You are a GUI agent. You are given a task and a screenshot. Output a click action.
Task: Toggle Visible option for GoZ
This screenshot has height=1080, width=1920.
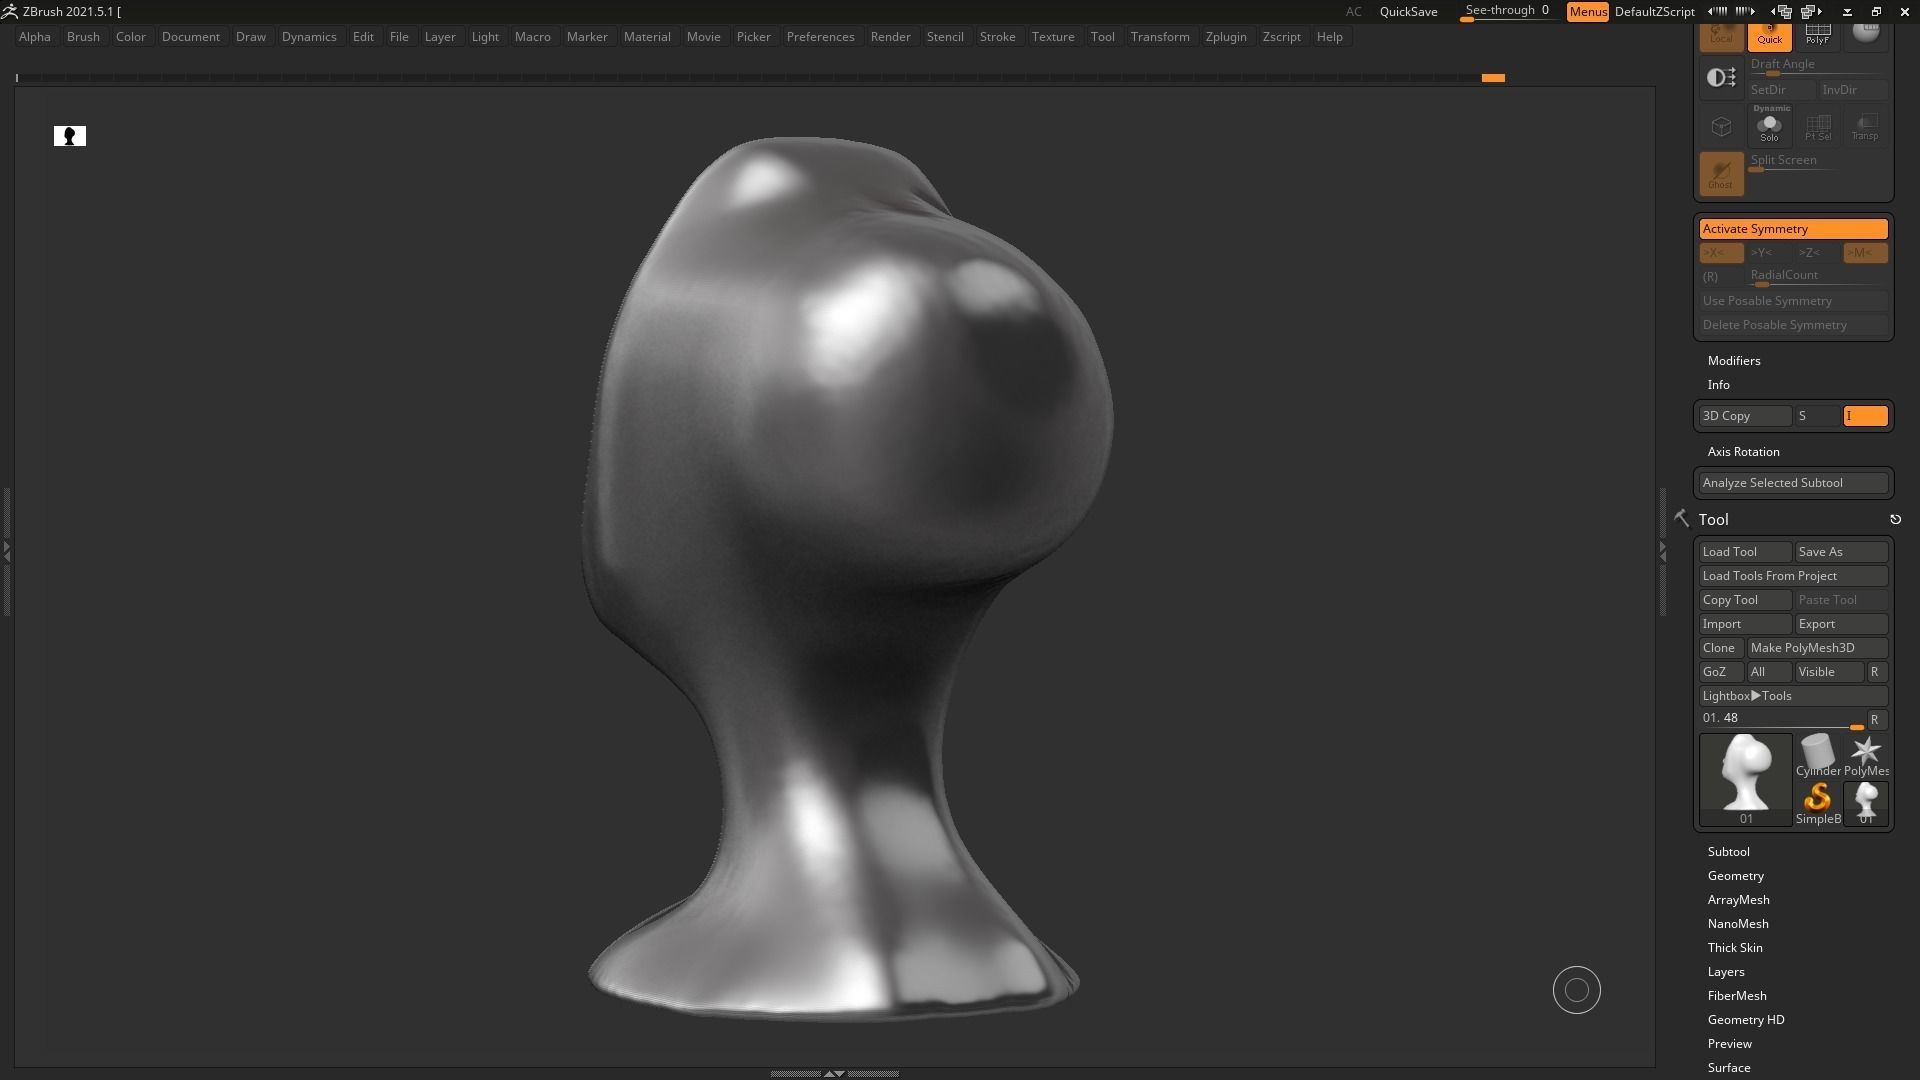(1828, 672)
